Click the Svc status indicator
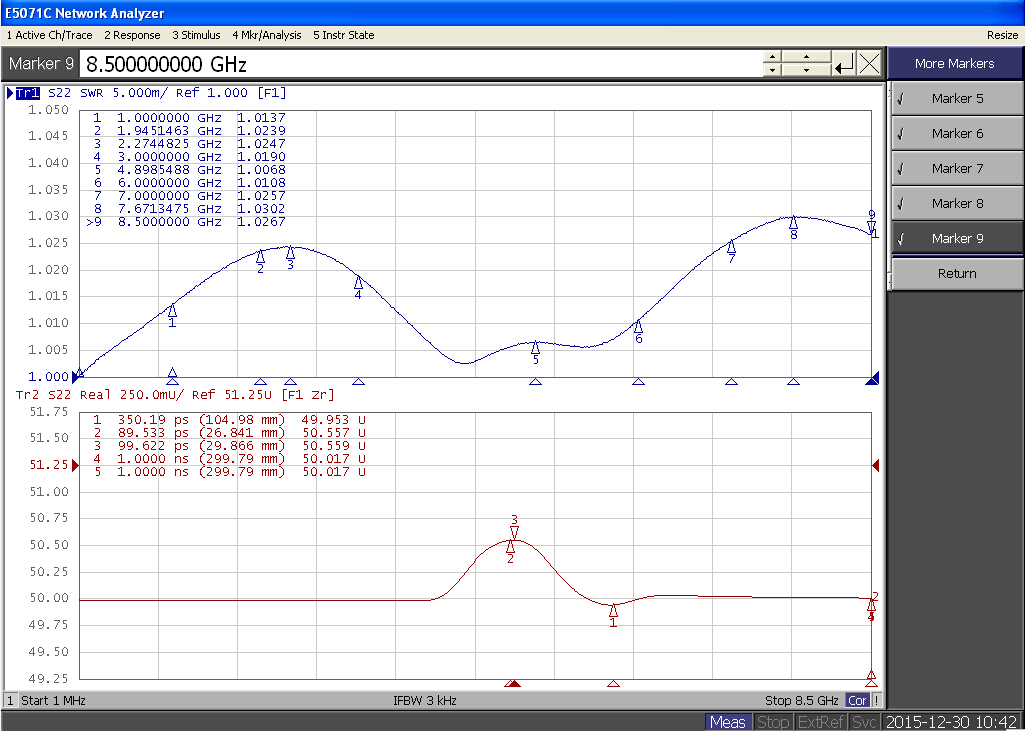This screenshot has width=1025, height=731. pos(864,722)
